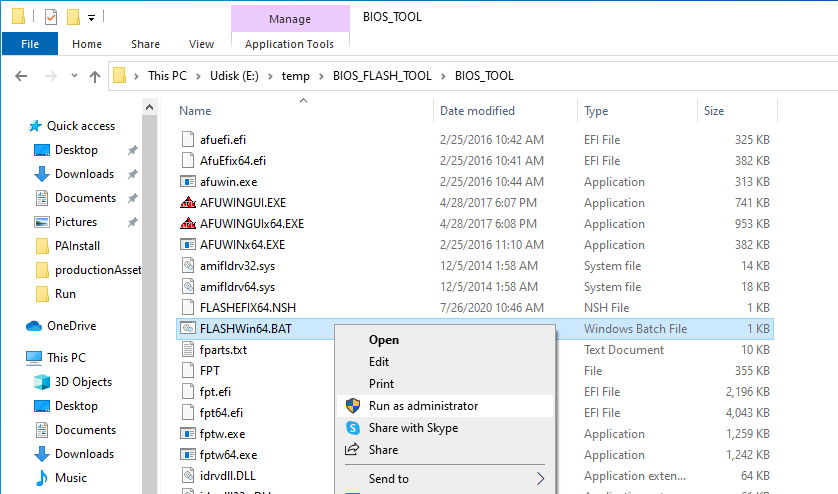Image resolution: width=838 pixels, height=494 pixels.
Task: Unpin Desktop using its pin icon
Action: (x=133, y=150)
